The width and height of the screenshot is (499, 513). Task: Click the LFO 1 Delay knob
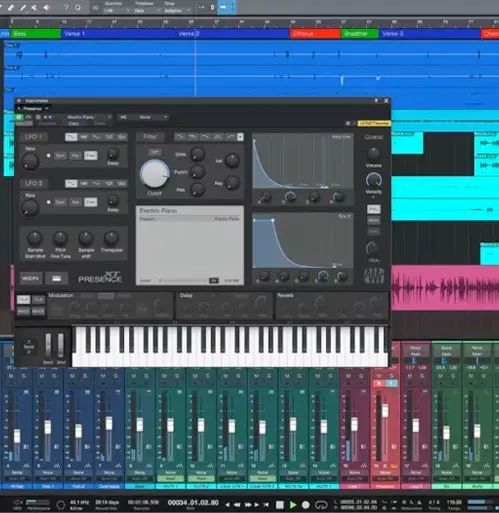[113, 154]
